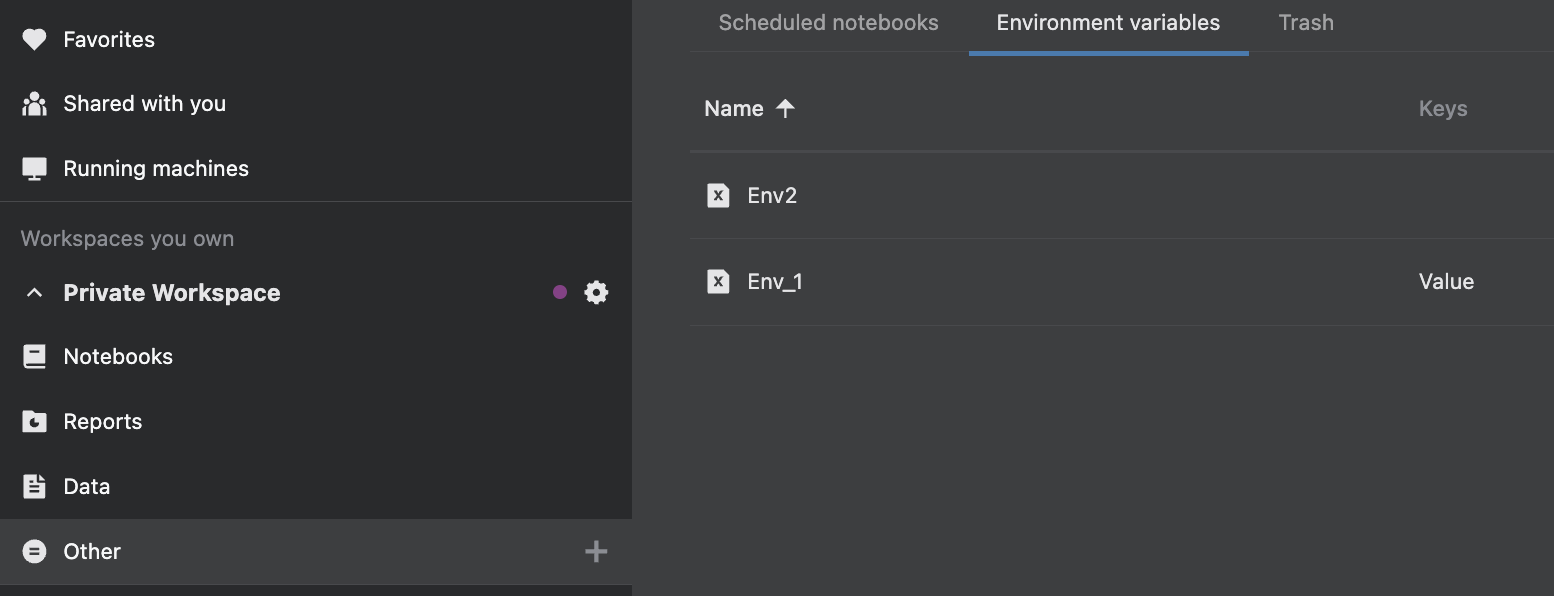The height and width of the screenshot is (596, 1554).
Task: Click the Data sidebar icon
Action: pos(35,486)
